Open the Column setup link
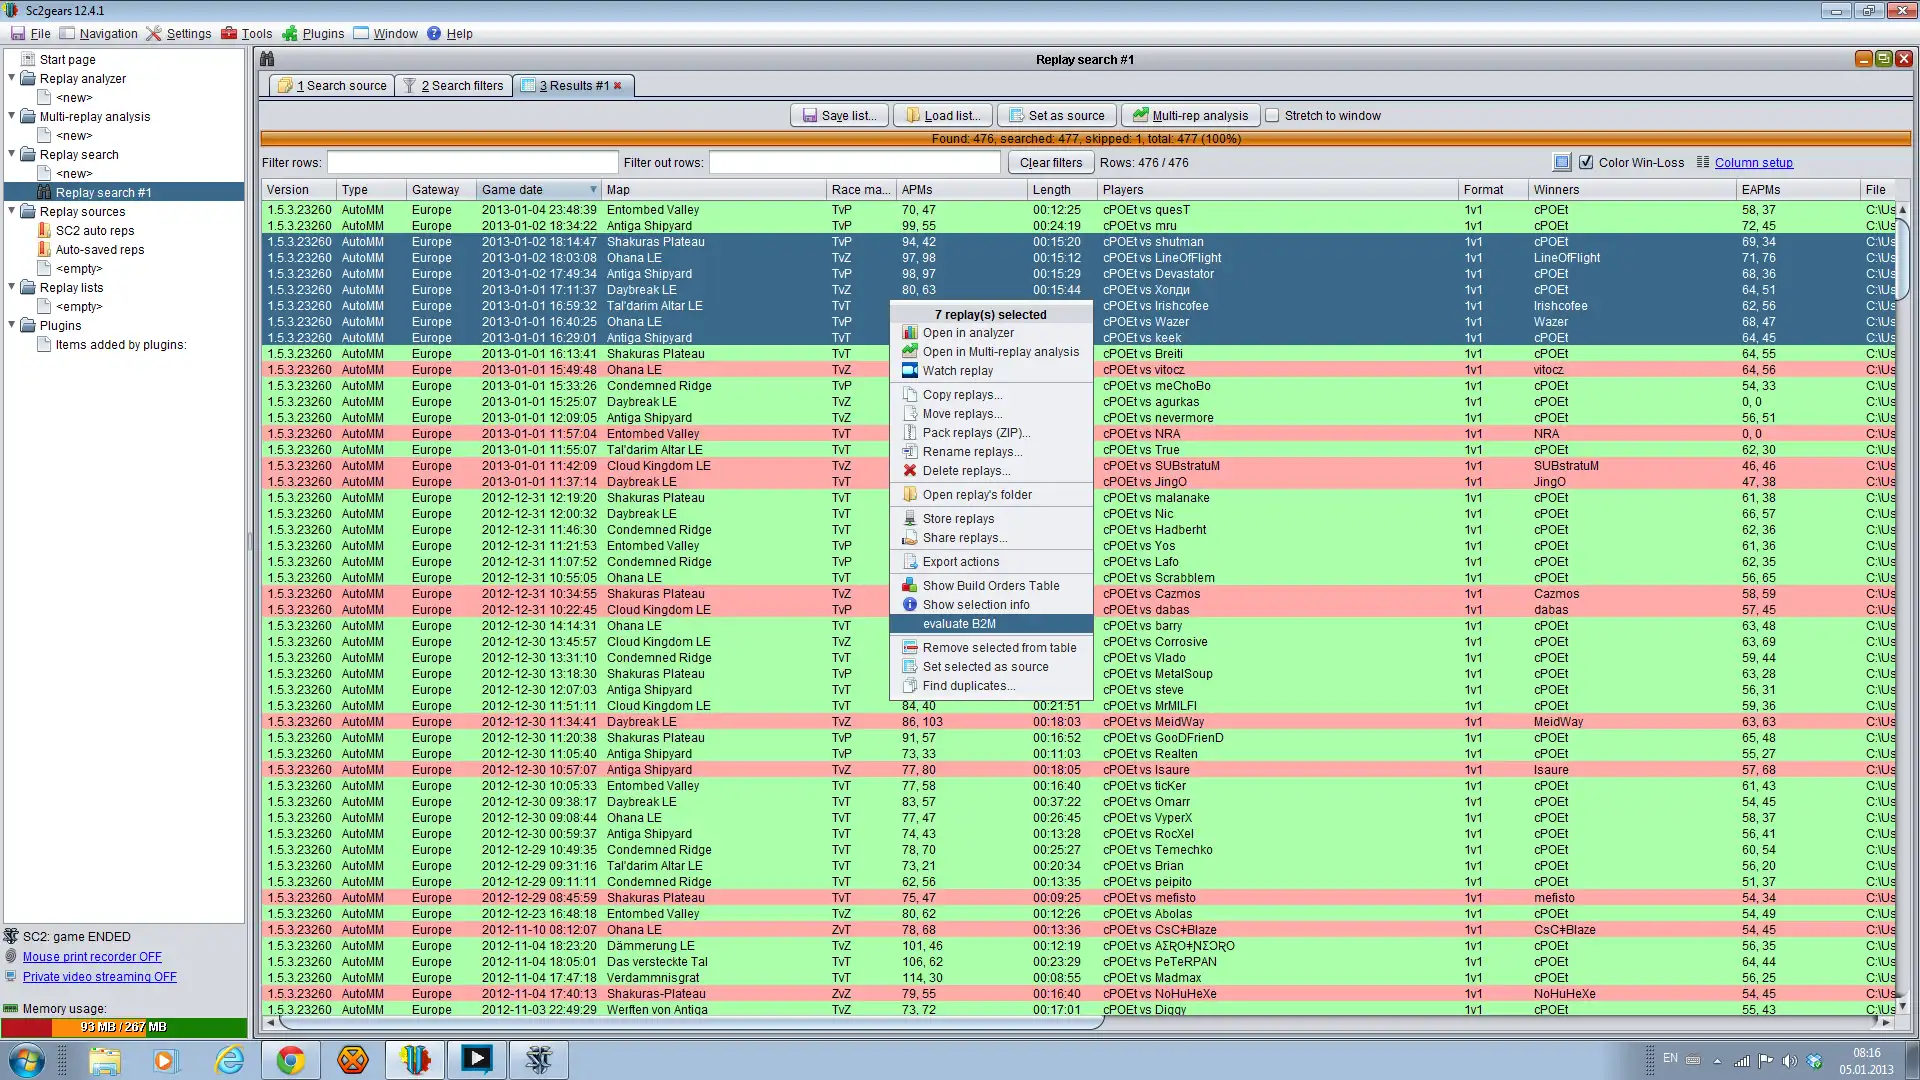The image size is (1920, 1080). [1753, 163]
